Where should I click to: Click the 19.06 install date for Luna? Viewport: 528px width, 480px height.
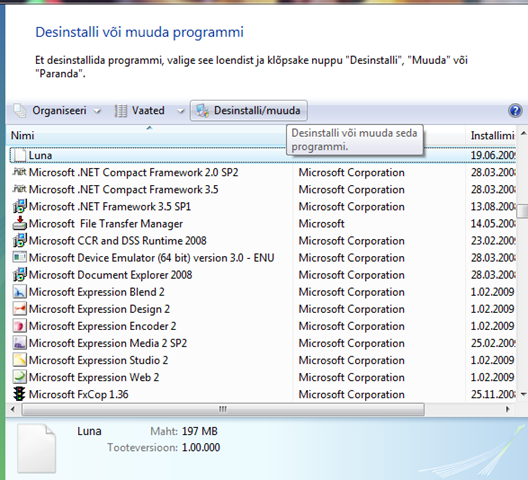click(493, 155)
